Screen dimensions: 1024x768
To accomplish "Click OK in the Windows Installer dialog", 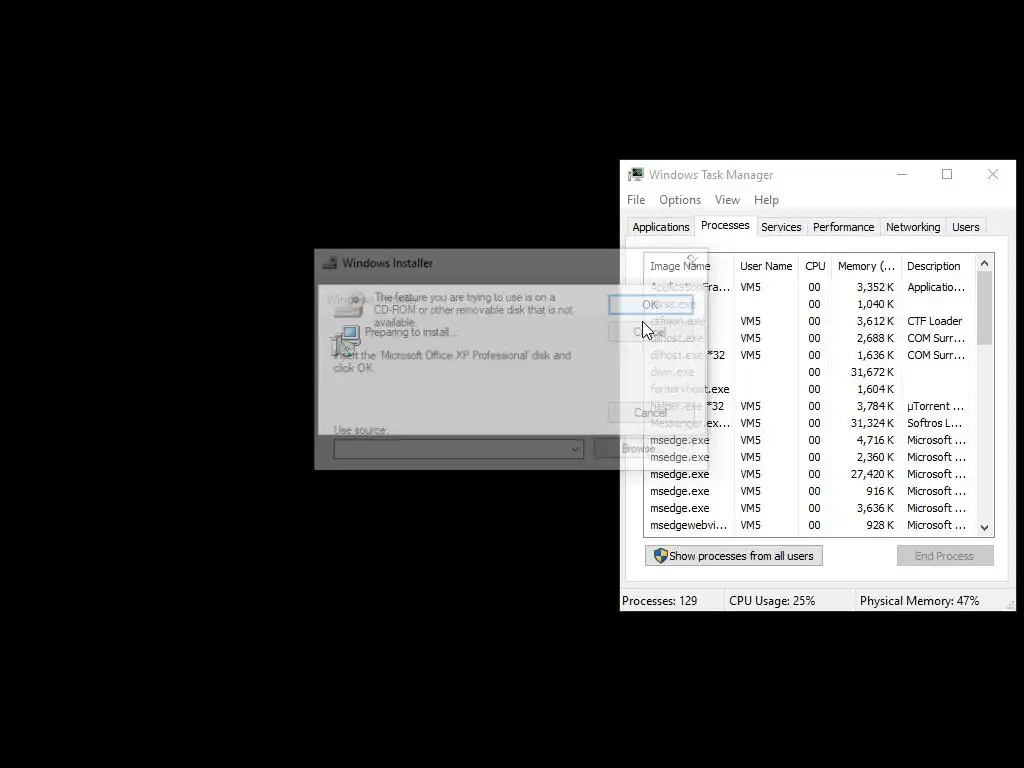I will coord(650,304).
